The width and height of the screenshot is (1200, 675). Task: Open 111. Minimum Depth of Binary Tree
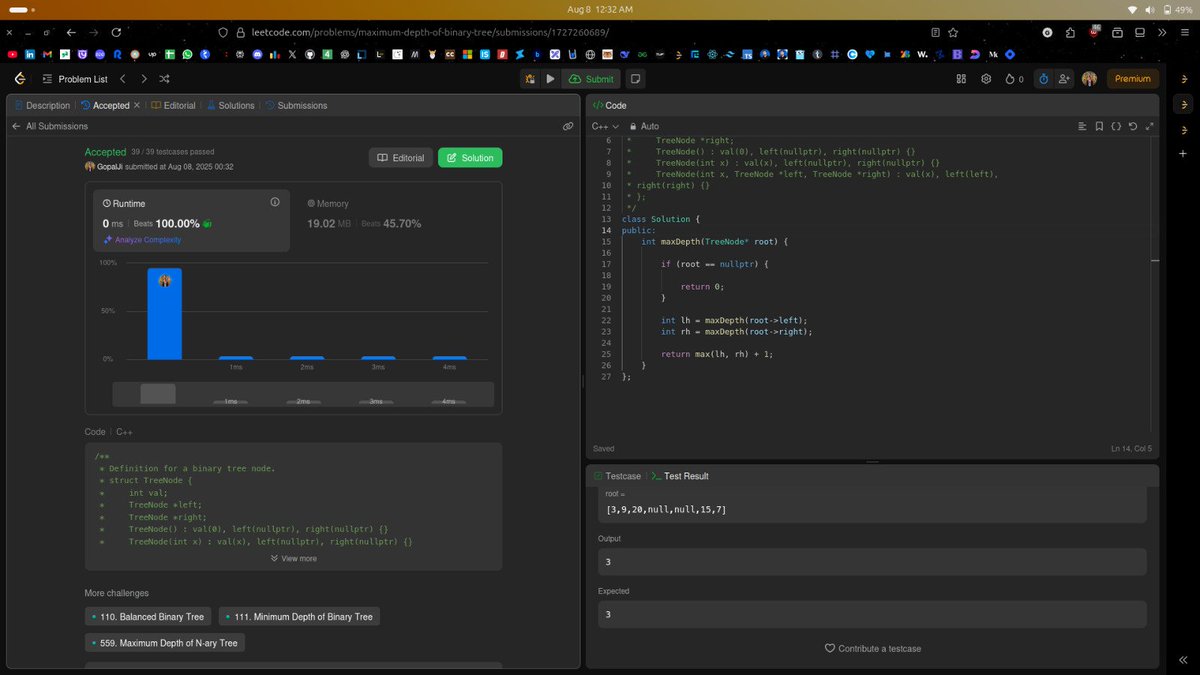point(299,617)
